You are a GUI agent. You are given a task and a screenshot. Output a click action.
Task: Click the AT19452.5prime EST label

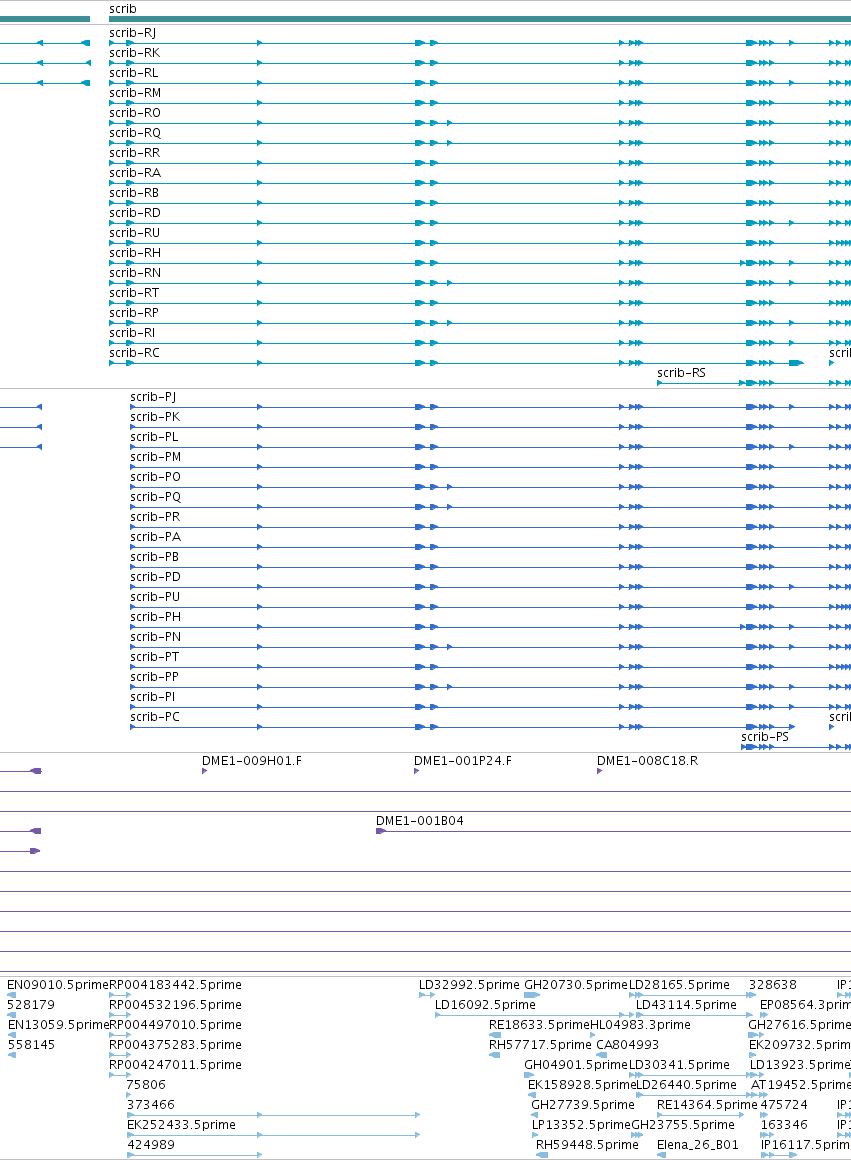click(801, 1085)
